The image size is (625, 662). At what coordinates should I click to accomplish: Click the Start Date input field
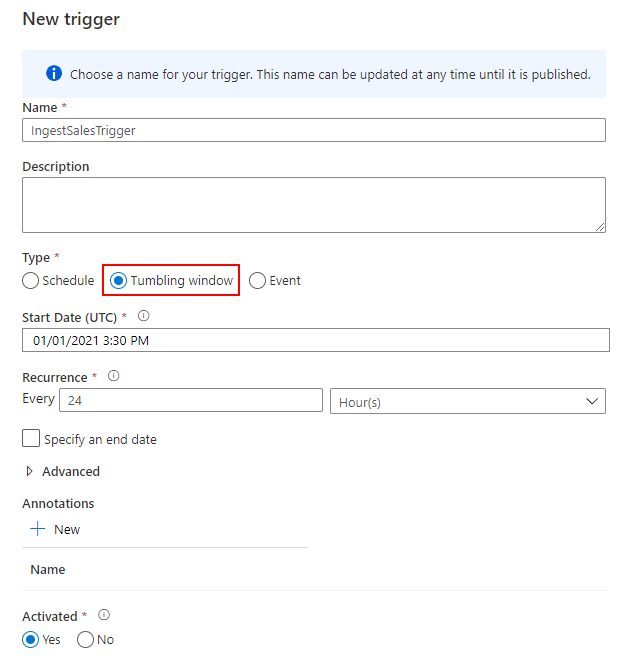point(316,340)
